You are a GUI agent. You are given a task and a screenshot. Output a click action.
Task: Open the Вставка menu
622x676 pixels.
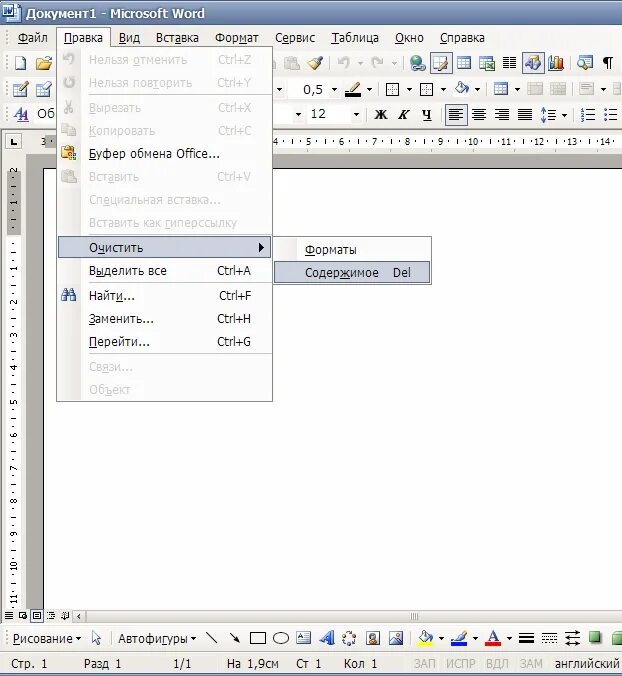click(177, 38)
